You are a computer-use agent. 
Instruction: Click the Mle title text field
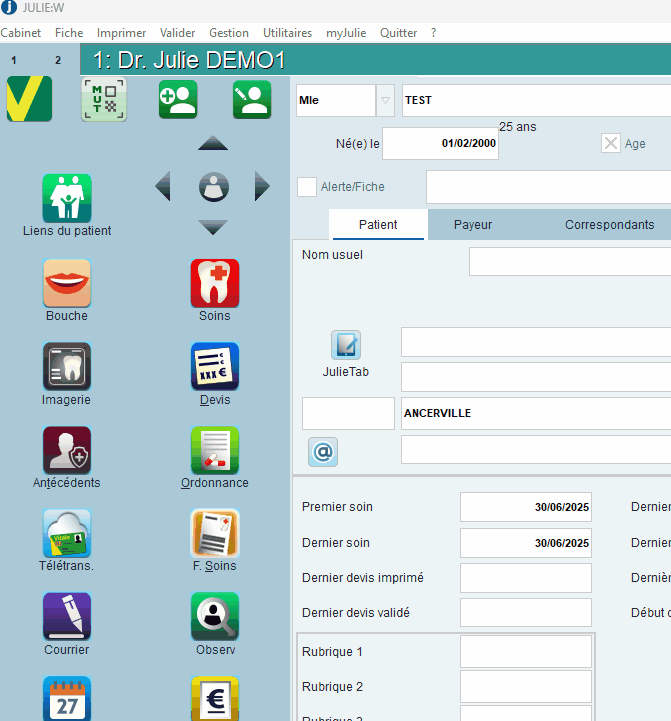click(336, 100)
